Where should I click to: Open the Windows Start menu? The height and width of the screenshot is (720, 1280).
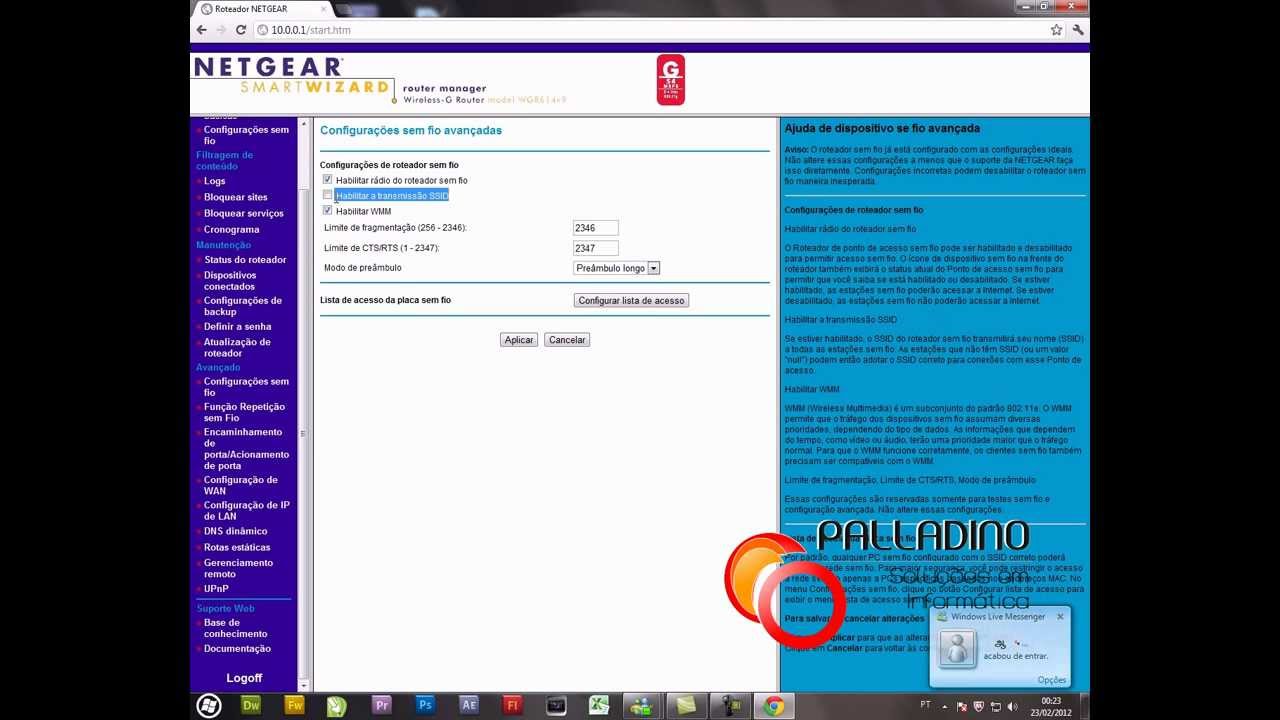[x=208, y=705]
